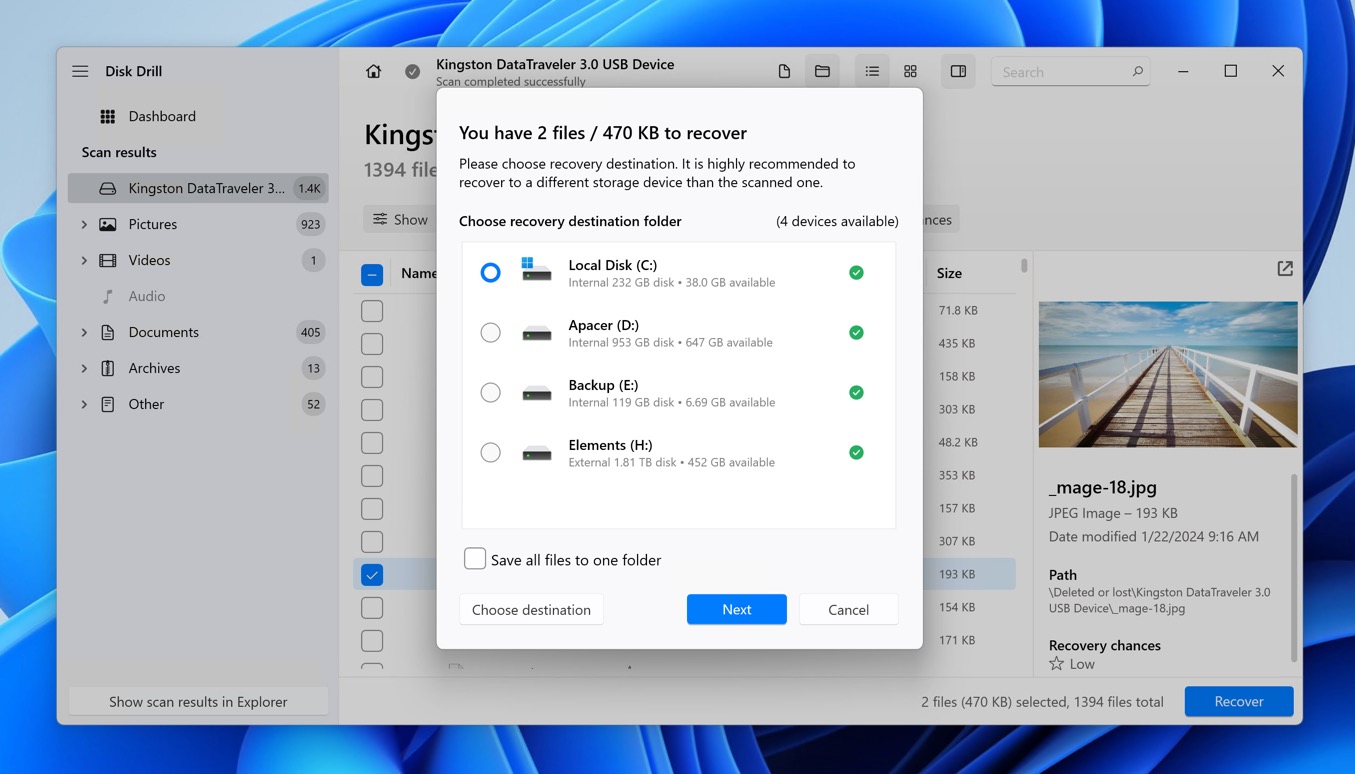
Task: Click the Local Disk (C:) drive icon
Action: point(536,269)
